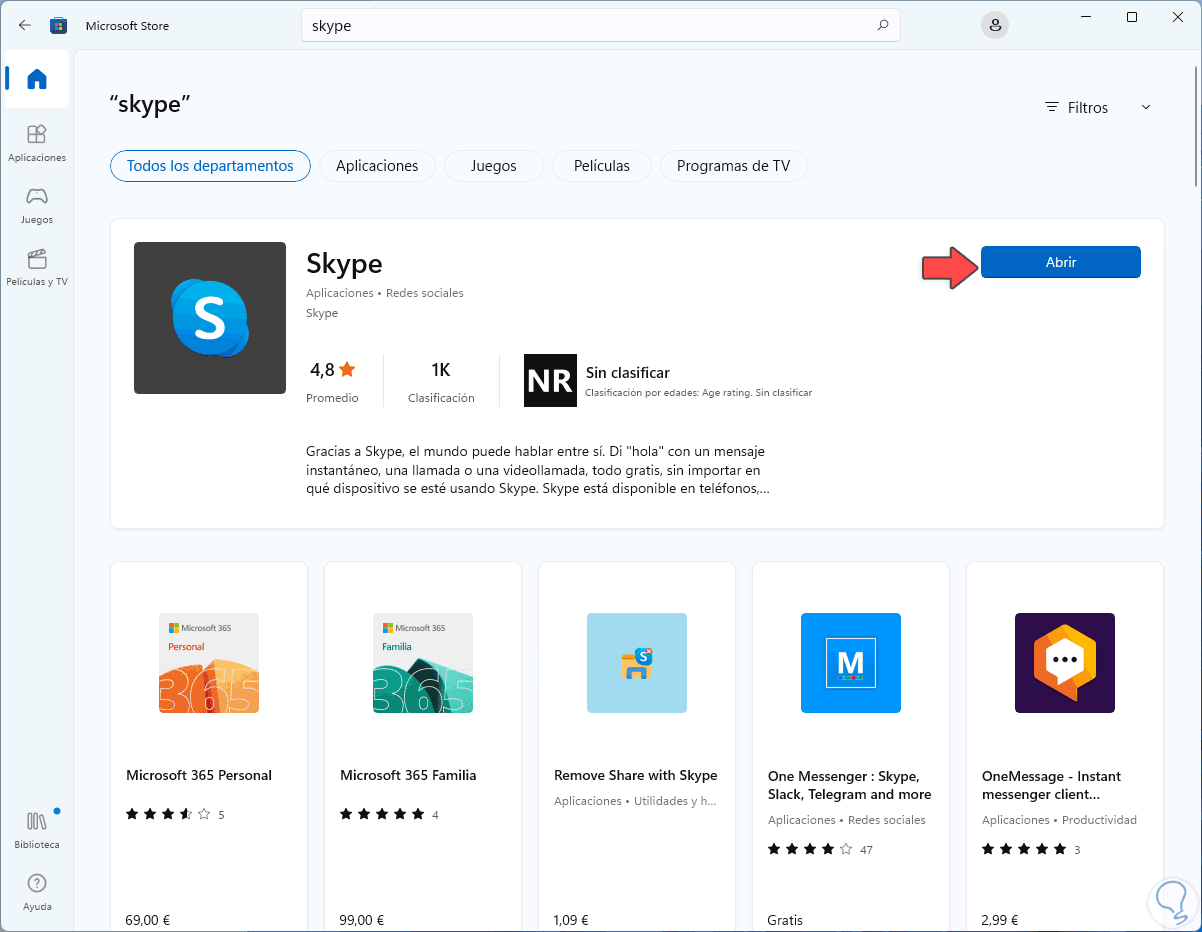Screen dimensions: 1202x932
Task: Close the Microsoft Store window
Action: point(1177,17)
